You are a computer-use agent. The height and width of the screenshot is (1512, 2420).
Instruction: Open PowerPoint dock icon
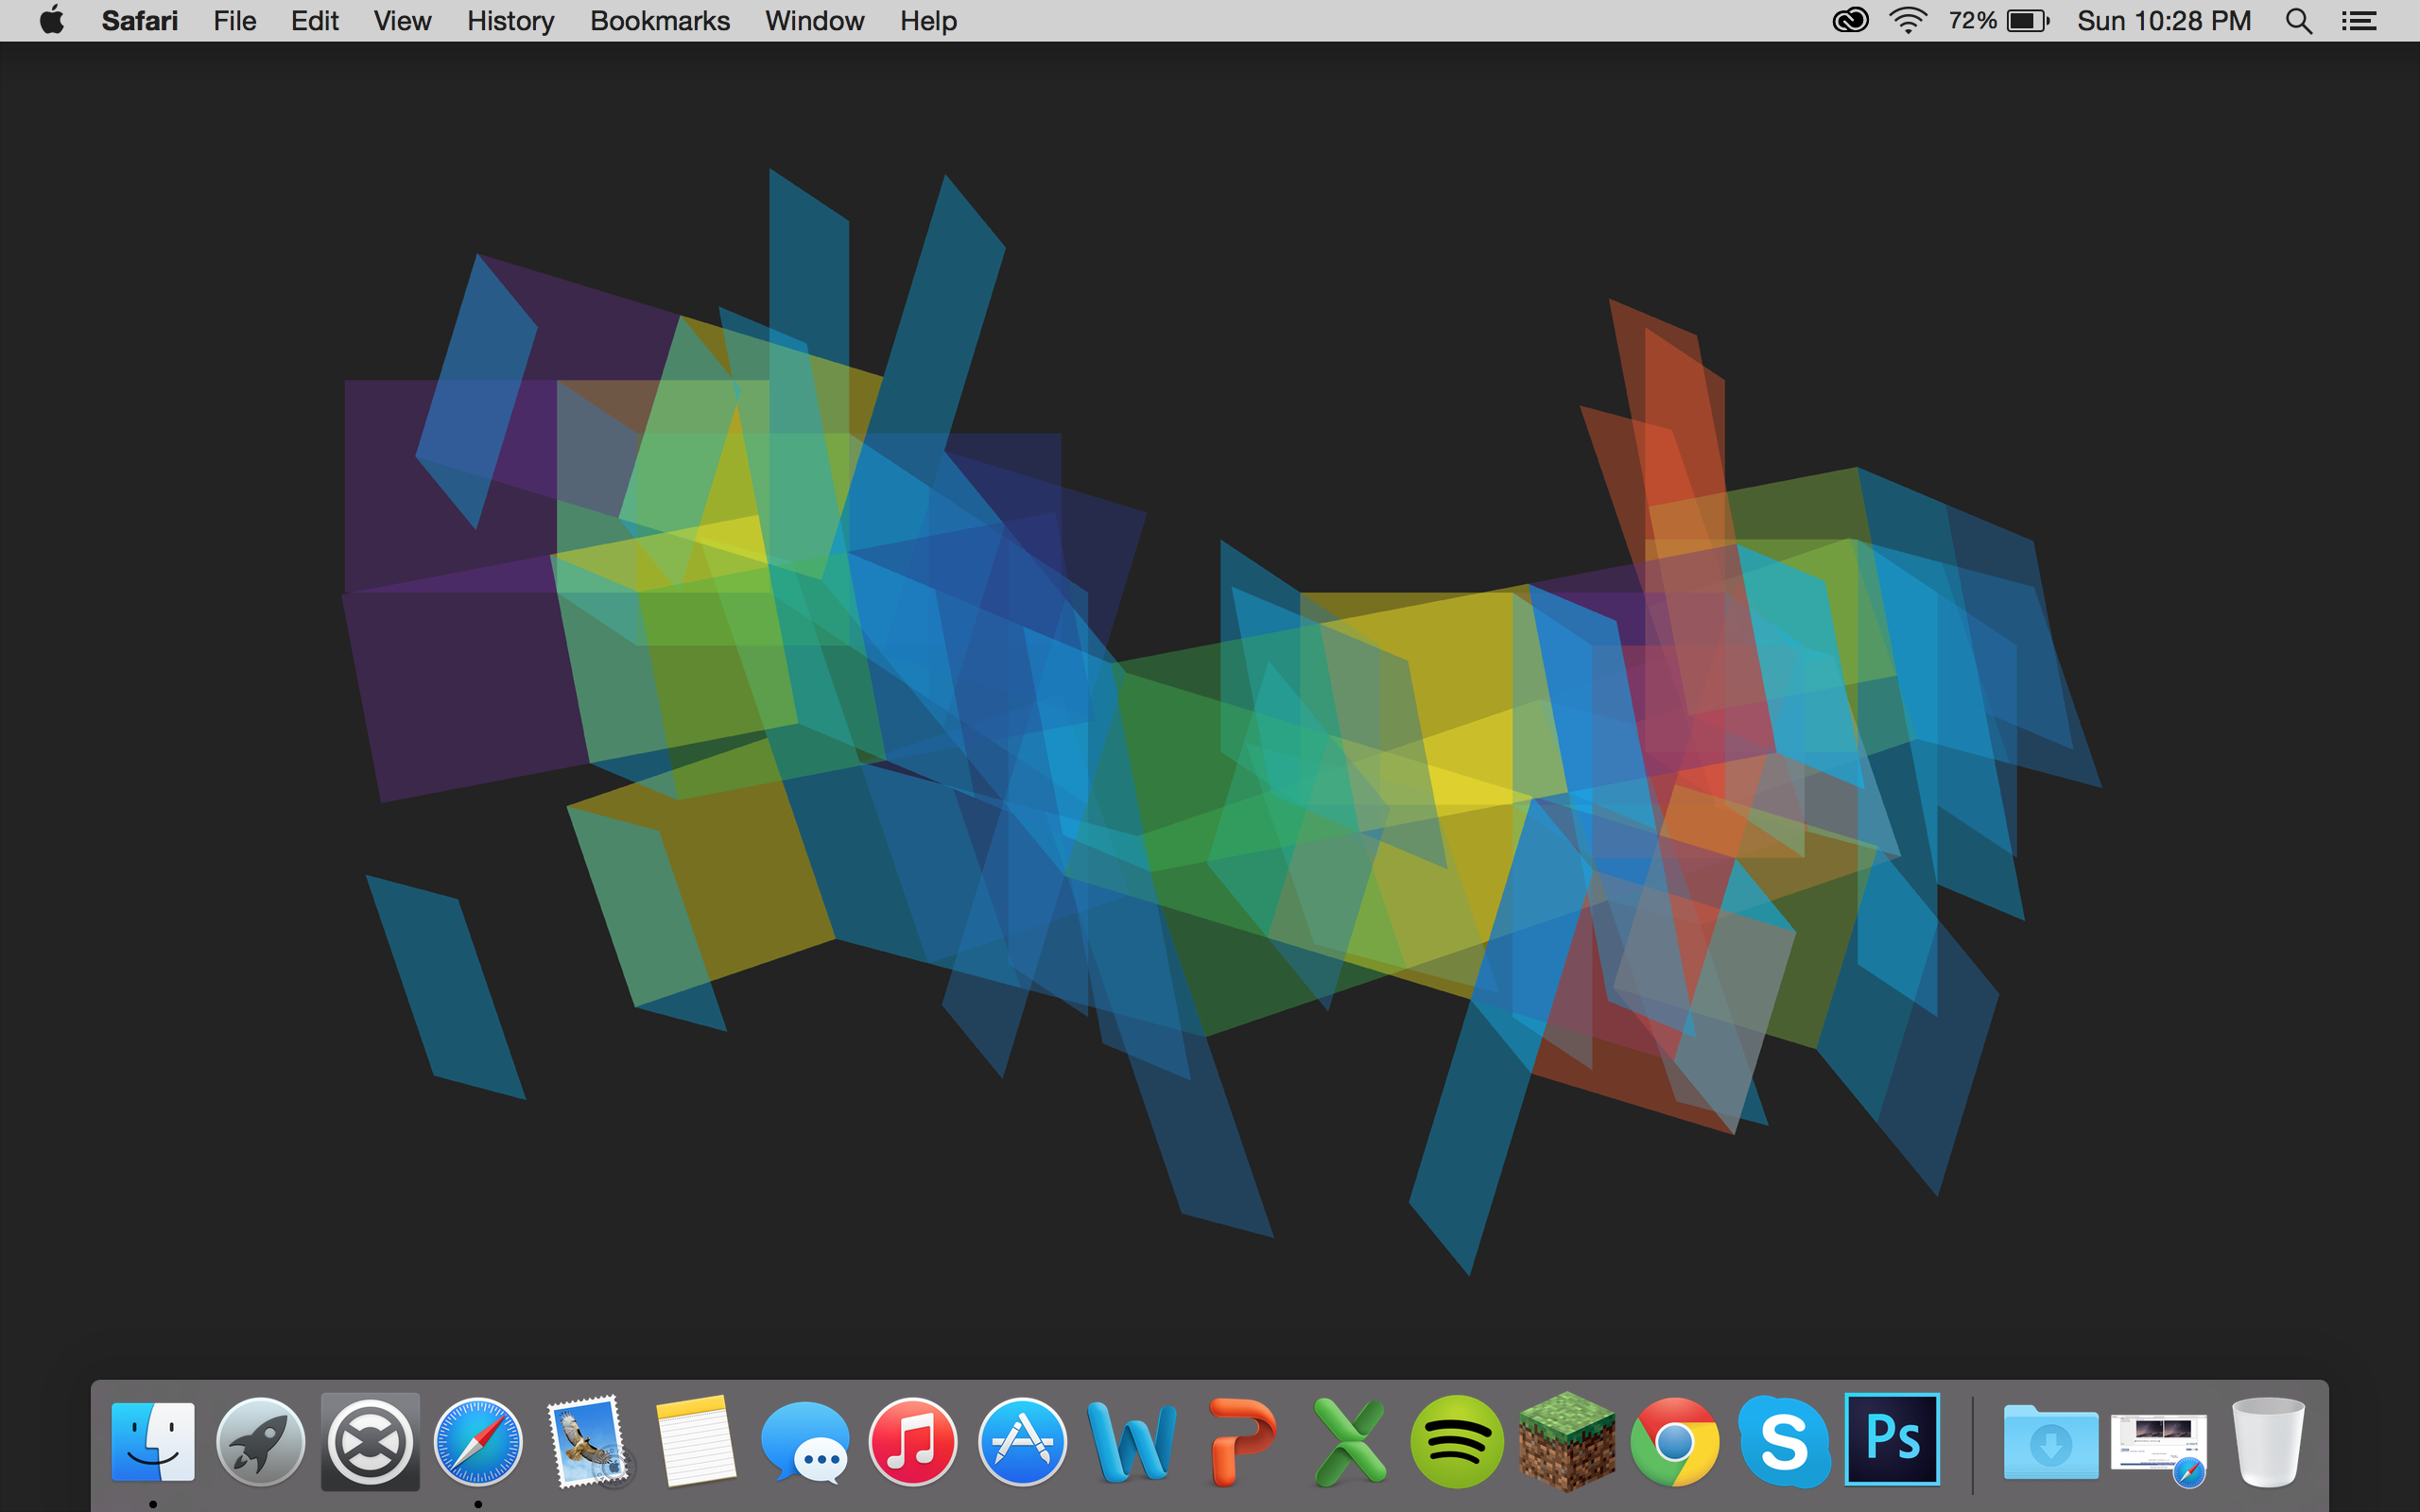1241,1441
